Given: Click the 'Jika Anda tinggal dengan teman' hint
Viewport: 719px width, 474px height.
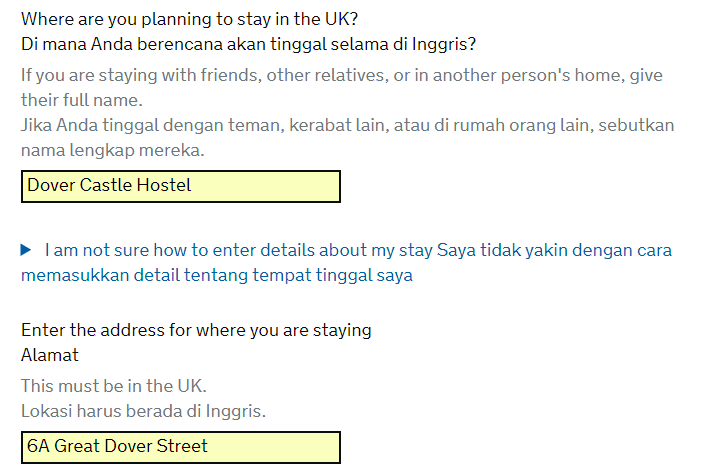Looking at the screenshot, I should (347, 126).
